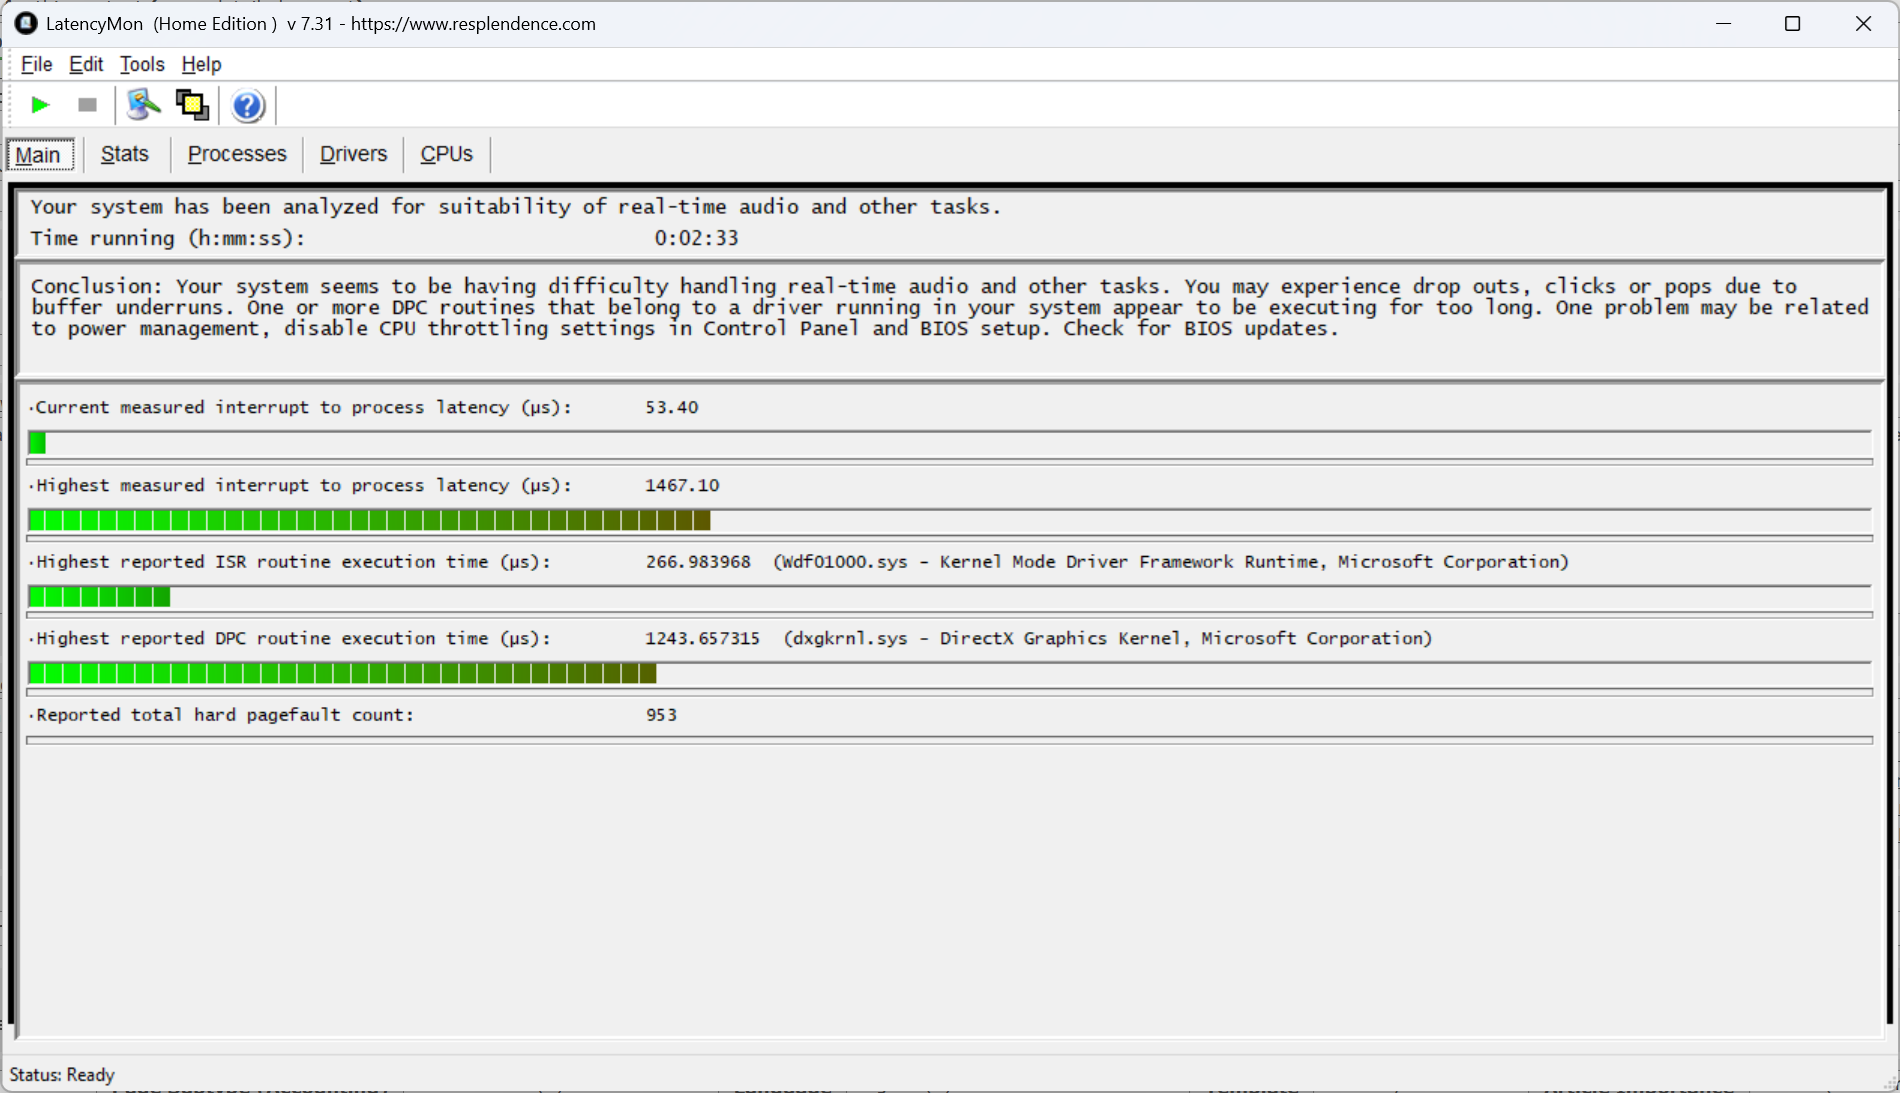1900x1093 pixels.
Task: Click the Wdf01000.sys driver description text
Action: pos(1171,562)
